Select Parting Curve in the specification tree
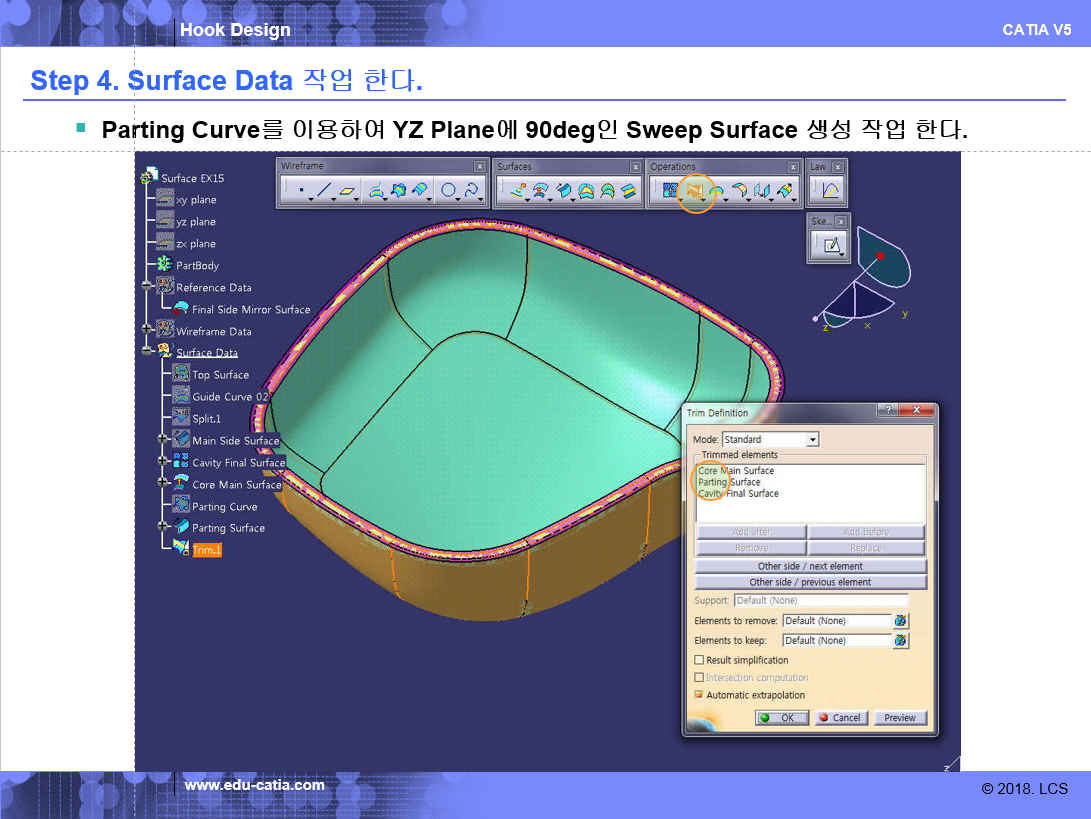Screen dimensions: 1091x819 click(224, 507)
